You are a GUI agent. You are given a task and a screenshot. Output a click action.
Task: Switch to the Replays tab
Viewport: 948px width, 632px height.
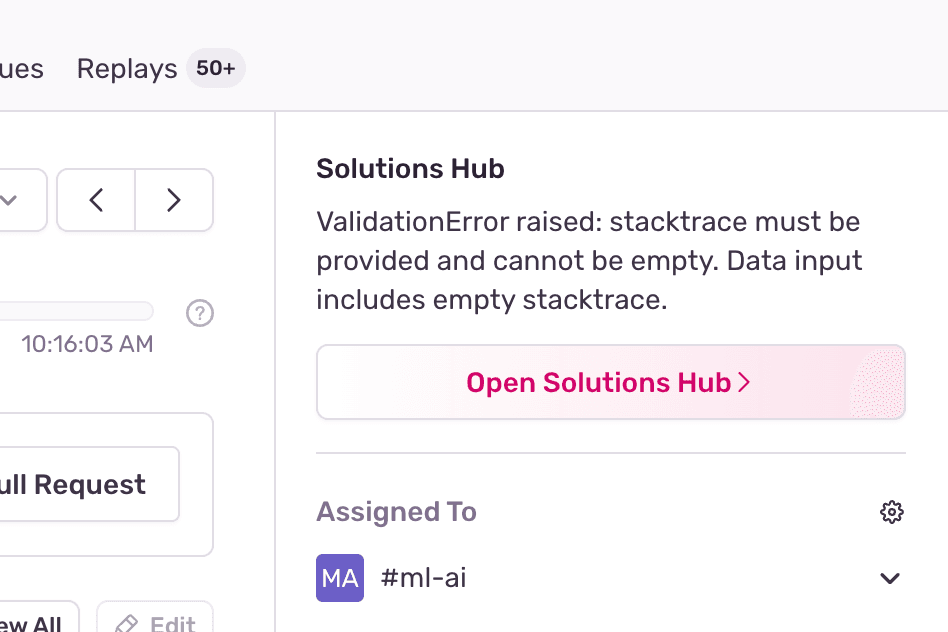pos(126,68)
